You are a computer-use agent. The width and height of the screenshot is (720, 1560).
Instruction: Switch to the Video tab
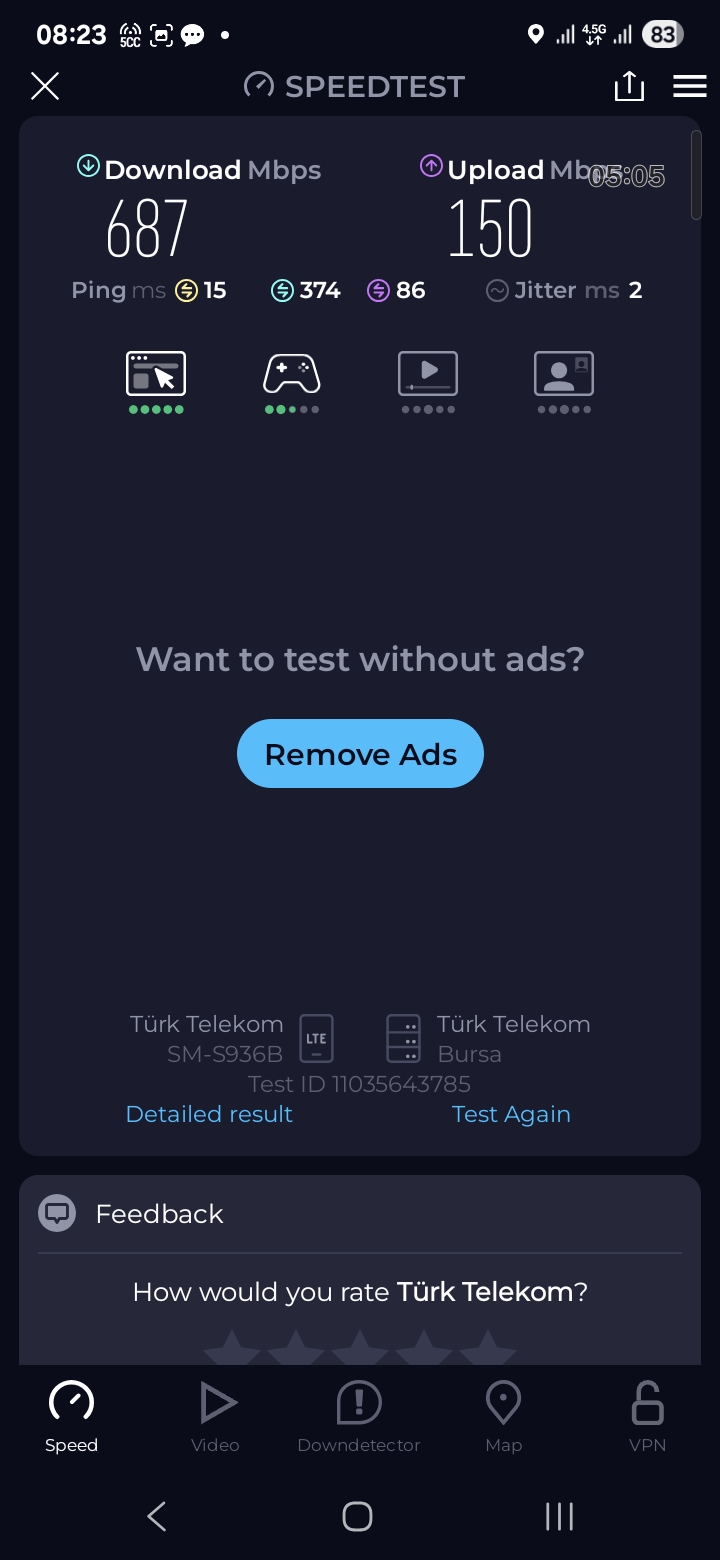coord(215,1417)
